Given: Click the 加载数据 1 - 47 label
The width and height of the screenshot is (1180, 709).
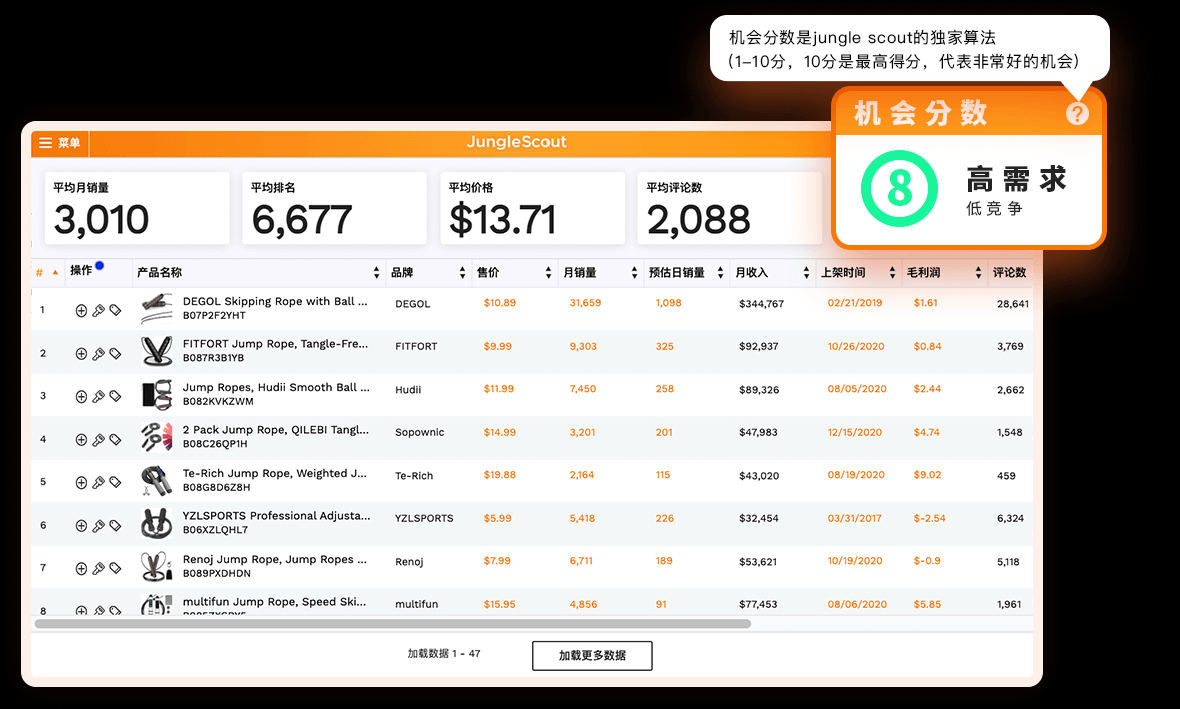Looking at the screenshot, I should 444,653.
